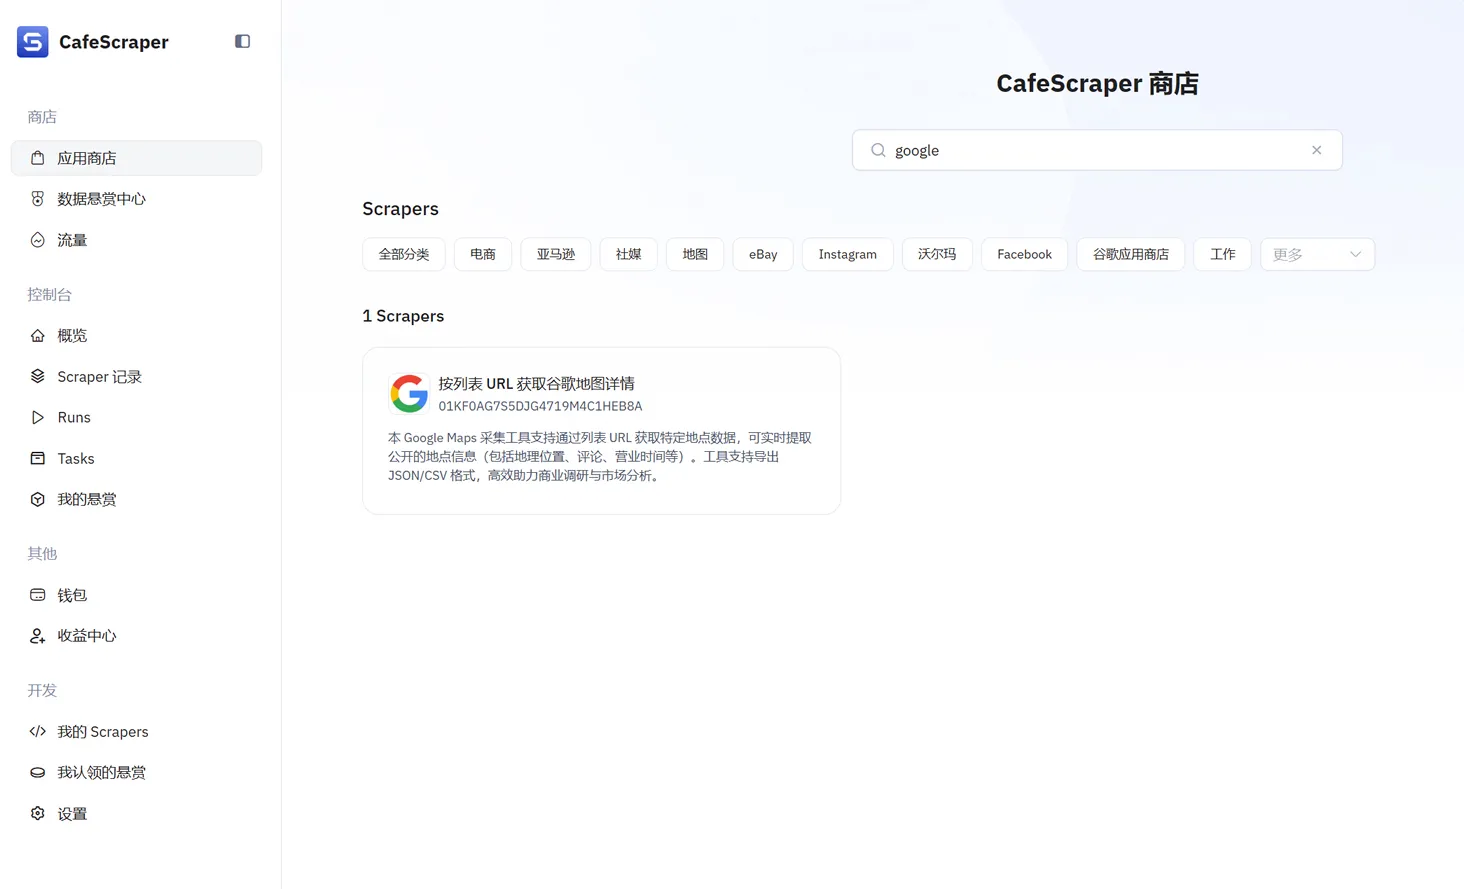Go to Tasks in the sidebar

[x=76, y=459]
